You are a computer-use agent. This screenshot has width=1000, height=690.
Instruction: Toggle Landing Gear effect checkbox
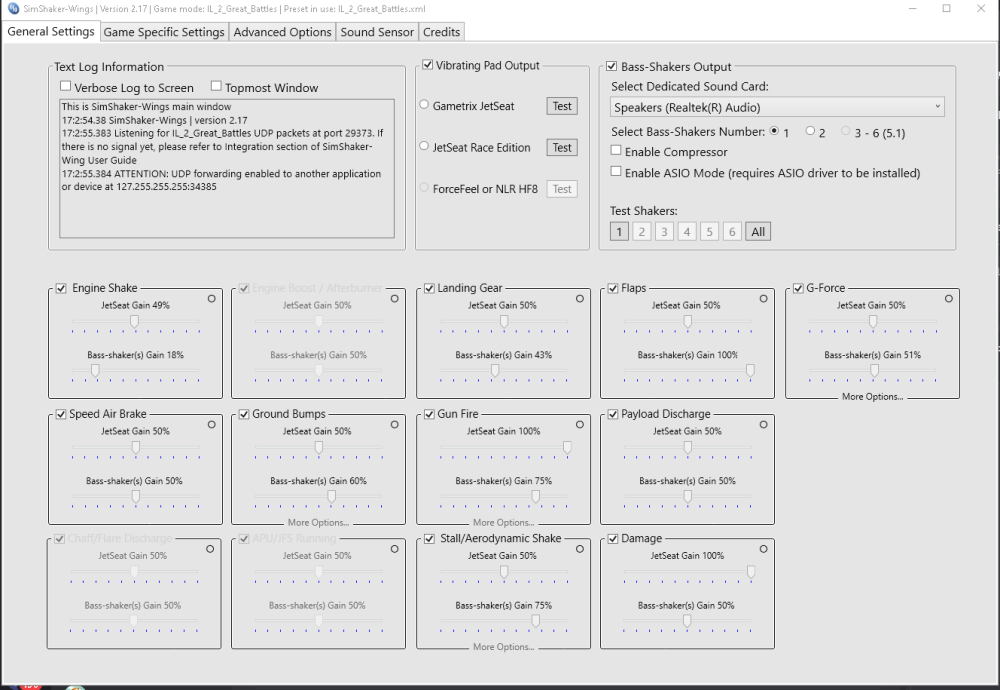pyautogui.click(x=429, y=288)
